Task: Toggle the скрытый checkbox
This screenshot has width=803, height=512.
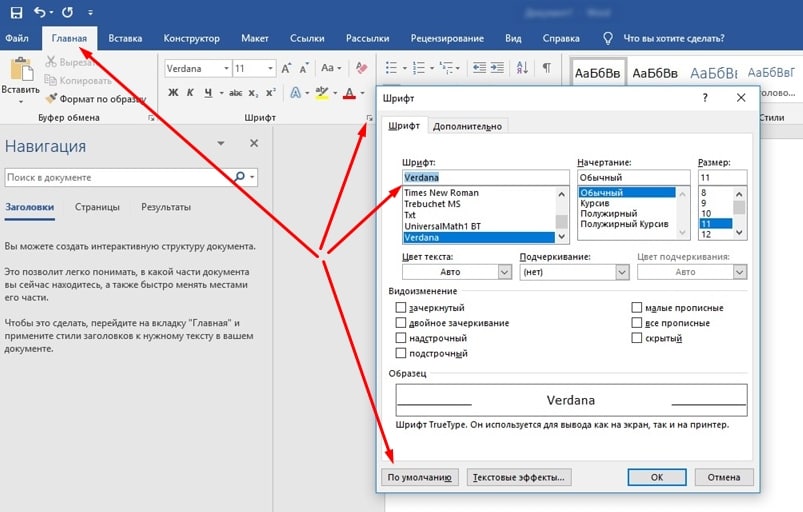Action: 637,338
